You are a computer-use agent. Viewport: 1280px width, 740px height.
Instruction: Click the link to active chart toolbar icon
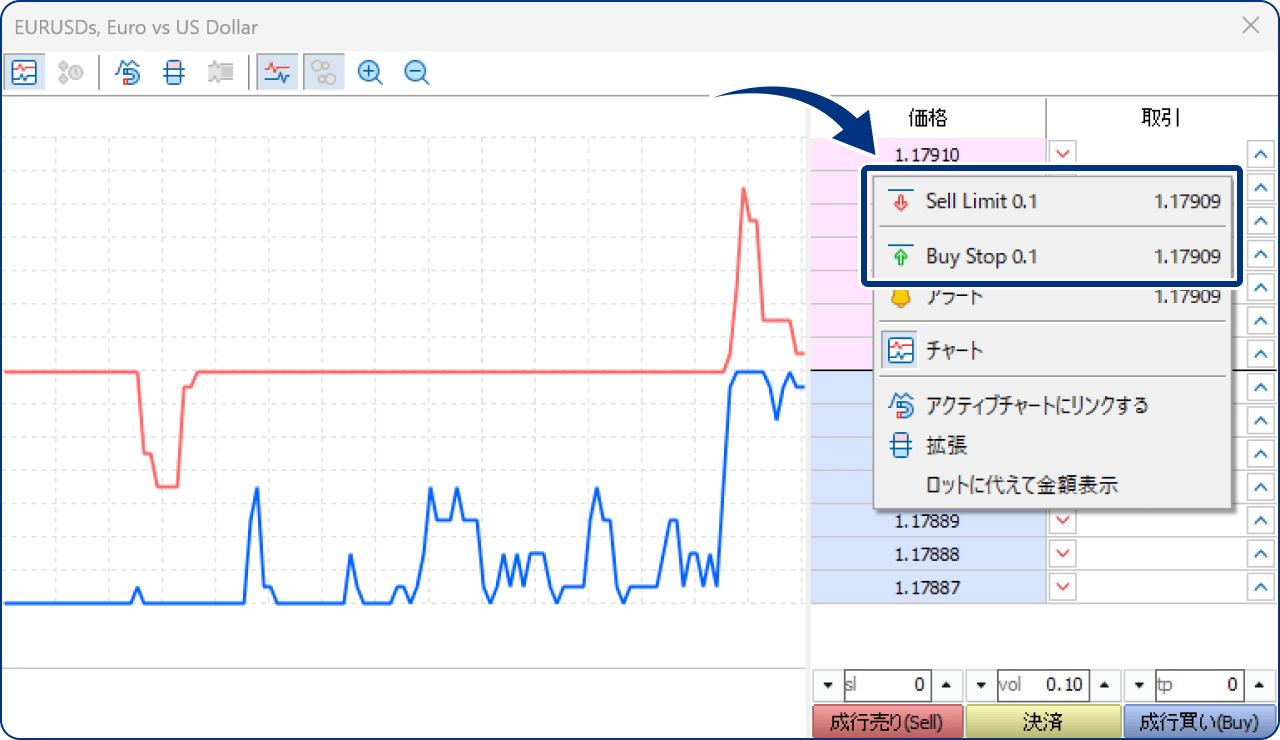pyautogui.click(x=128, y=72)
